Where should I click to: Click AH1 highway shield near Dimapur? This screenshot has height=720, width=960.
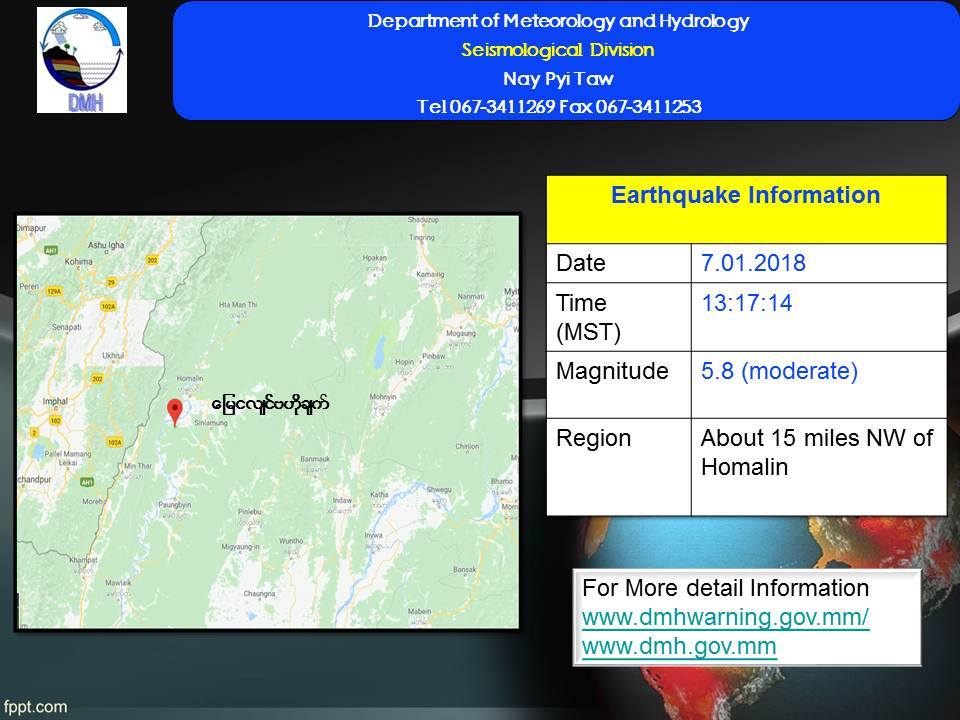(51, 250)
